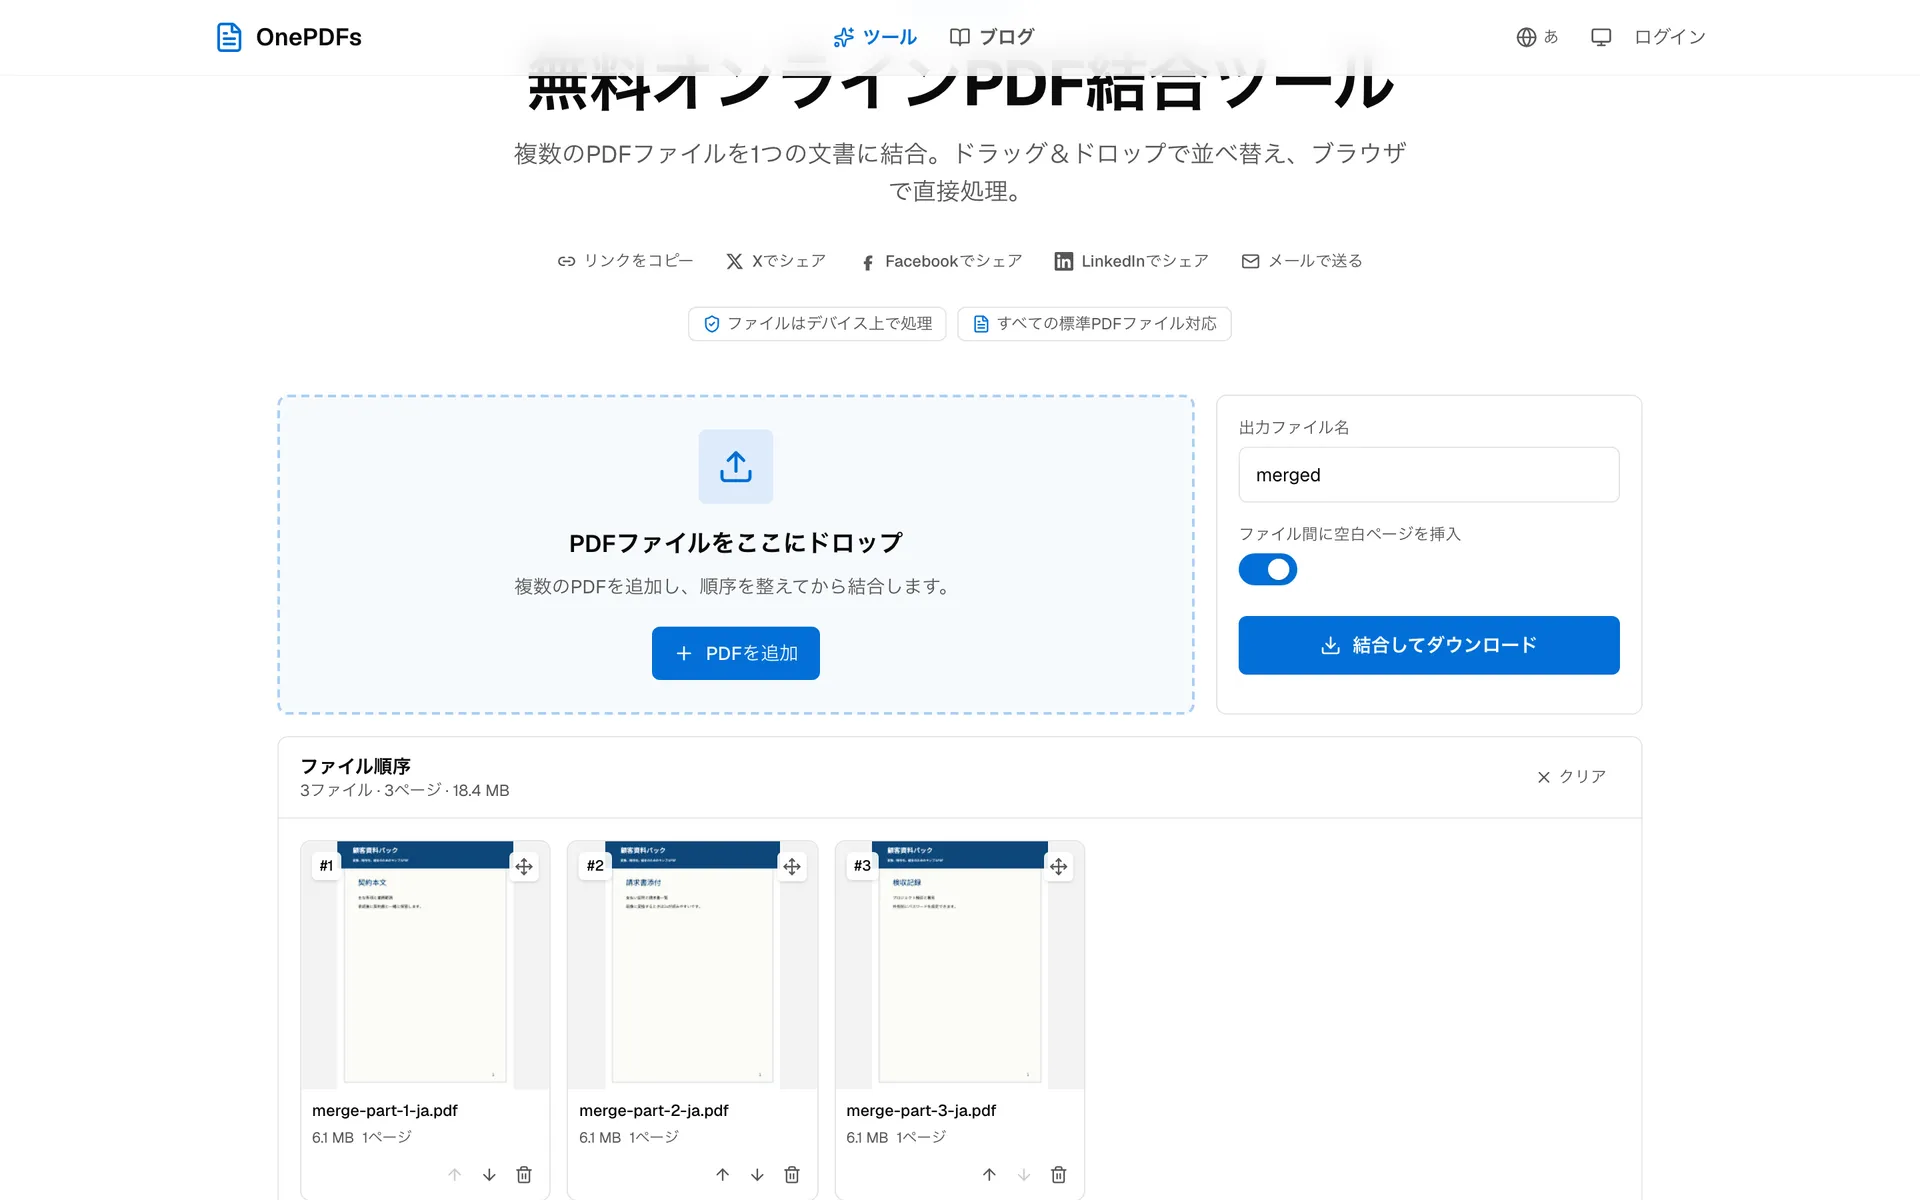Viewport: 1920px width, 1200px height.
Task: Select the merge-part-3-ja.pdf thumbnail preview
Action: point(960,965)
